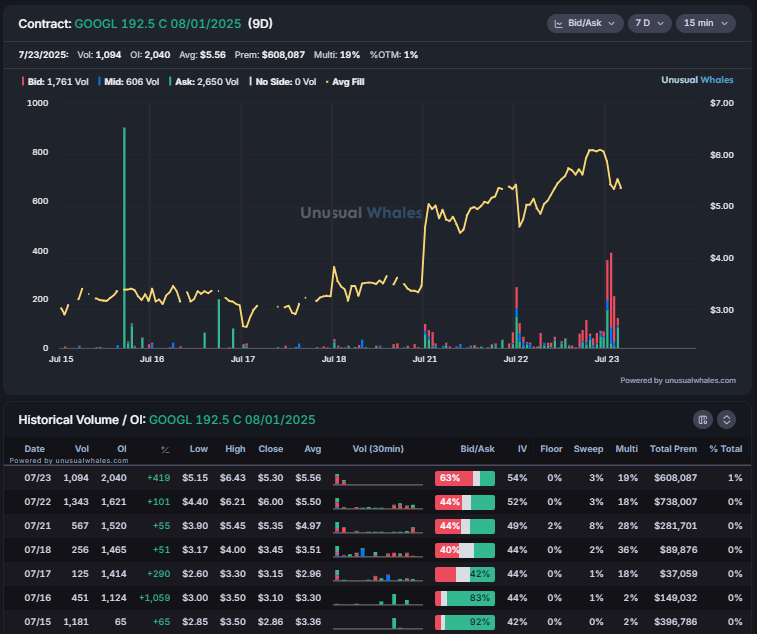Select the 07/23 date cell
This screenshot has height=634, width=757.
point(38,478)
